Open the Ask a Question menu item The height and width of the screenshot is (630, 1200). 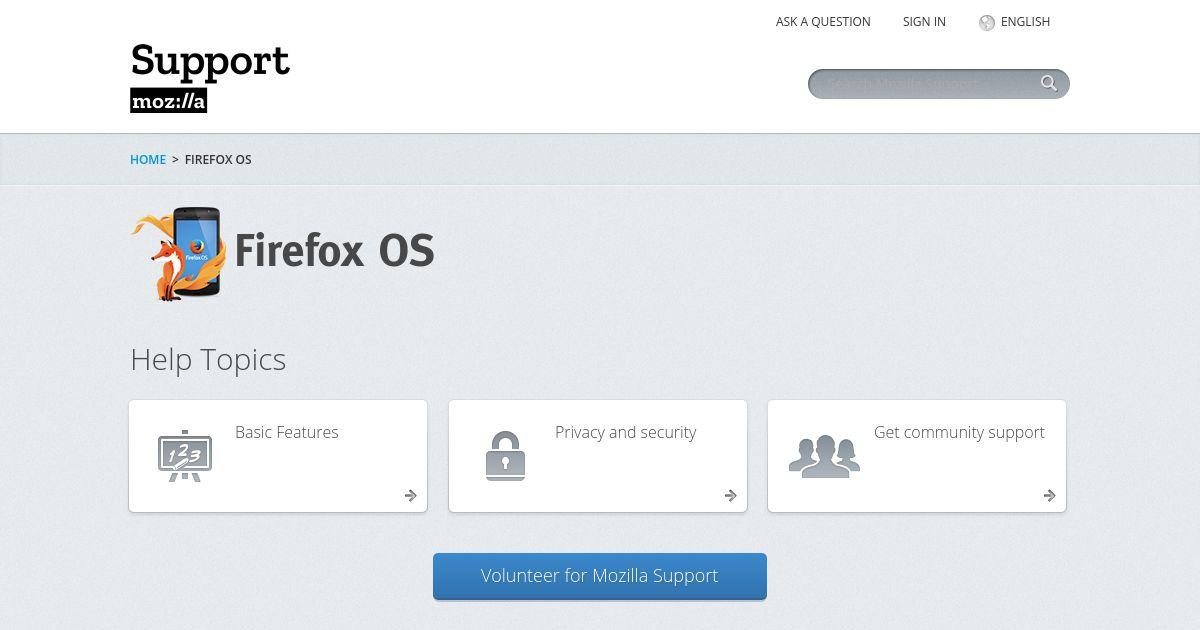coord(823,22)
